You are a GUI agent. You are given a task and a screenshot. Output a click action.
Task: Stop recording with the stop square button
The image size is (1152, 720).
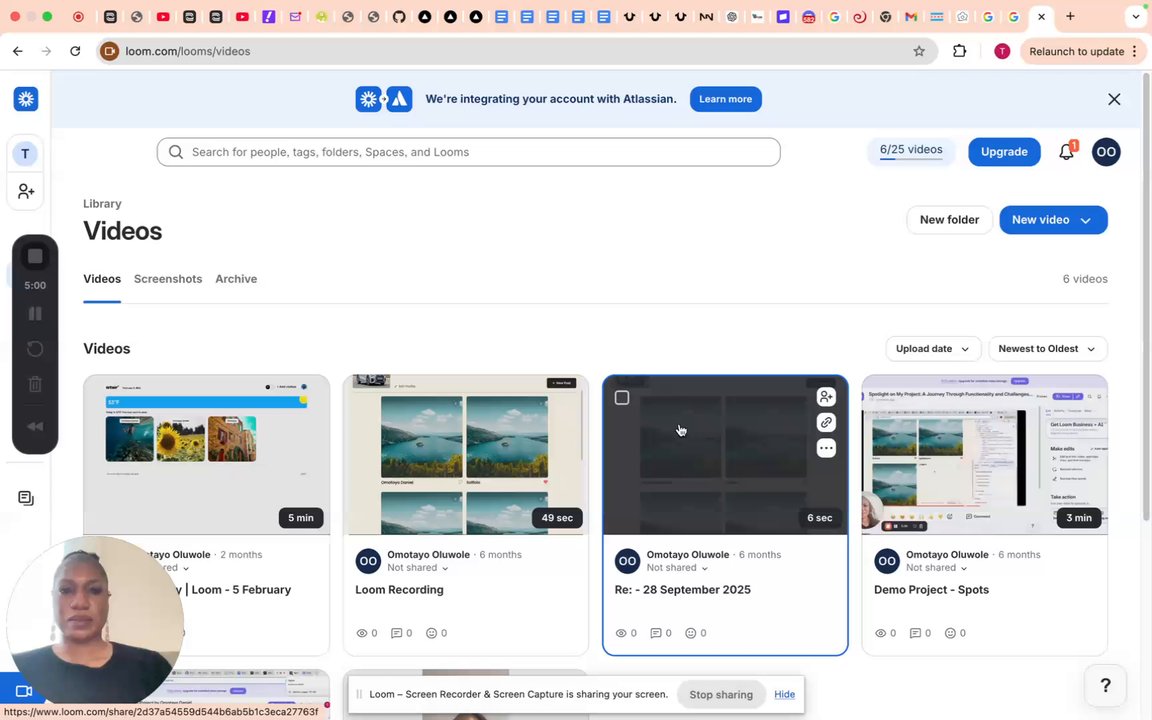(x=35, y=256)
